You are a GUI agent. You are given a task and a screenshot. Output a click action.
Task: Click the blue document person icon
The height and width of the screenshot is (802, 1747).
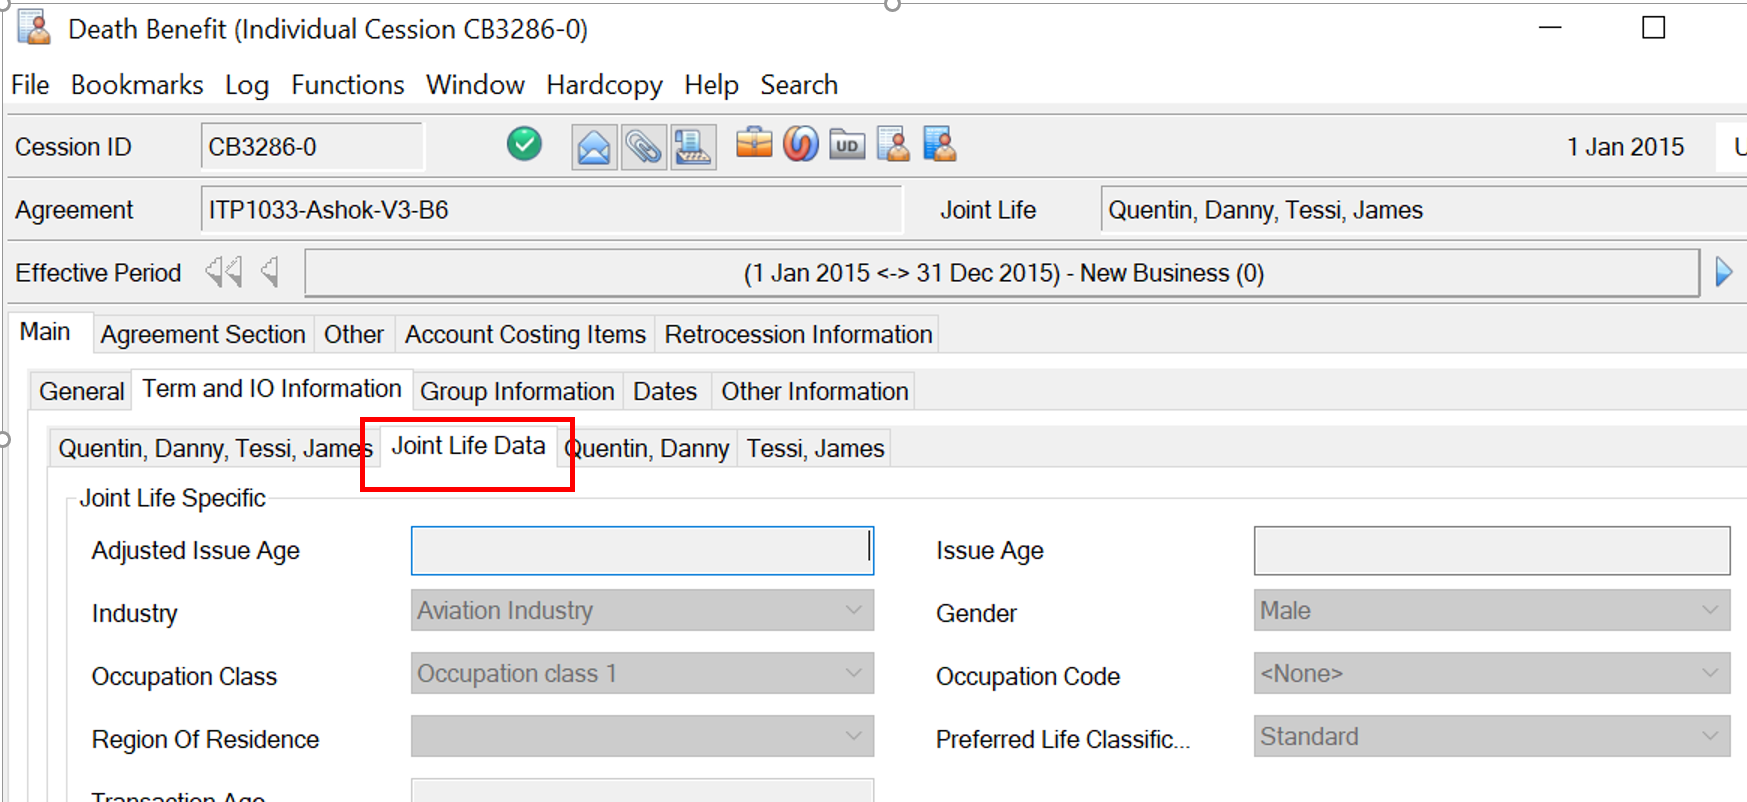939,145
